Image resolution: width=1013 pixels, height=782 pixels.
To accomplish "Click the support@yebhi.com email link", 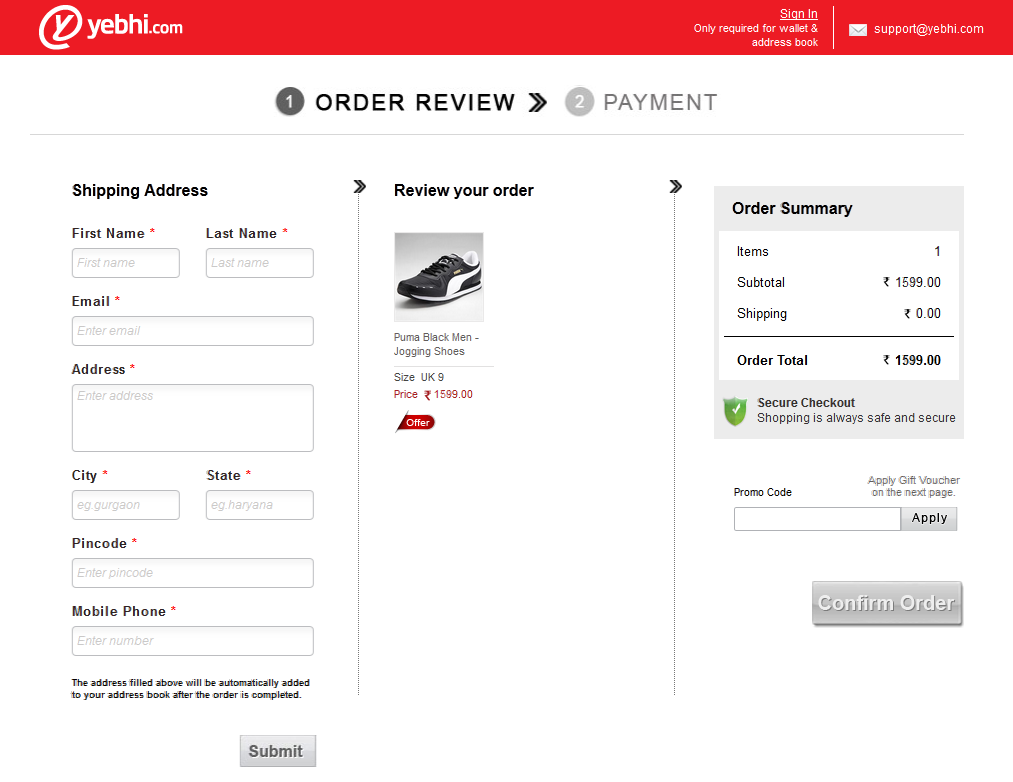I will pyautogui.click(x=928, y=29).
